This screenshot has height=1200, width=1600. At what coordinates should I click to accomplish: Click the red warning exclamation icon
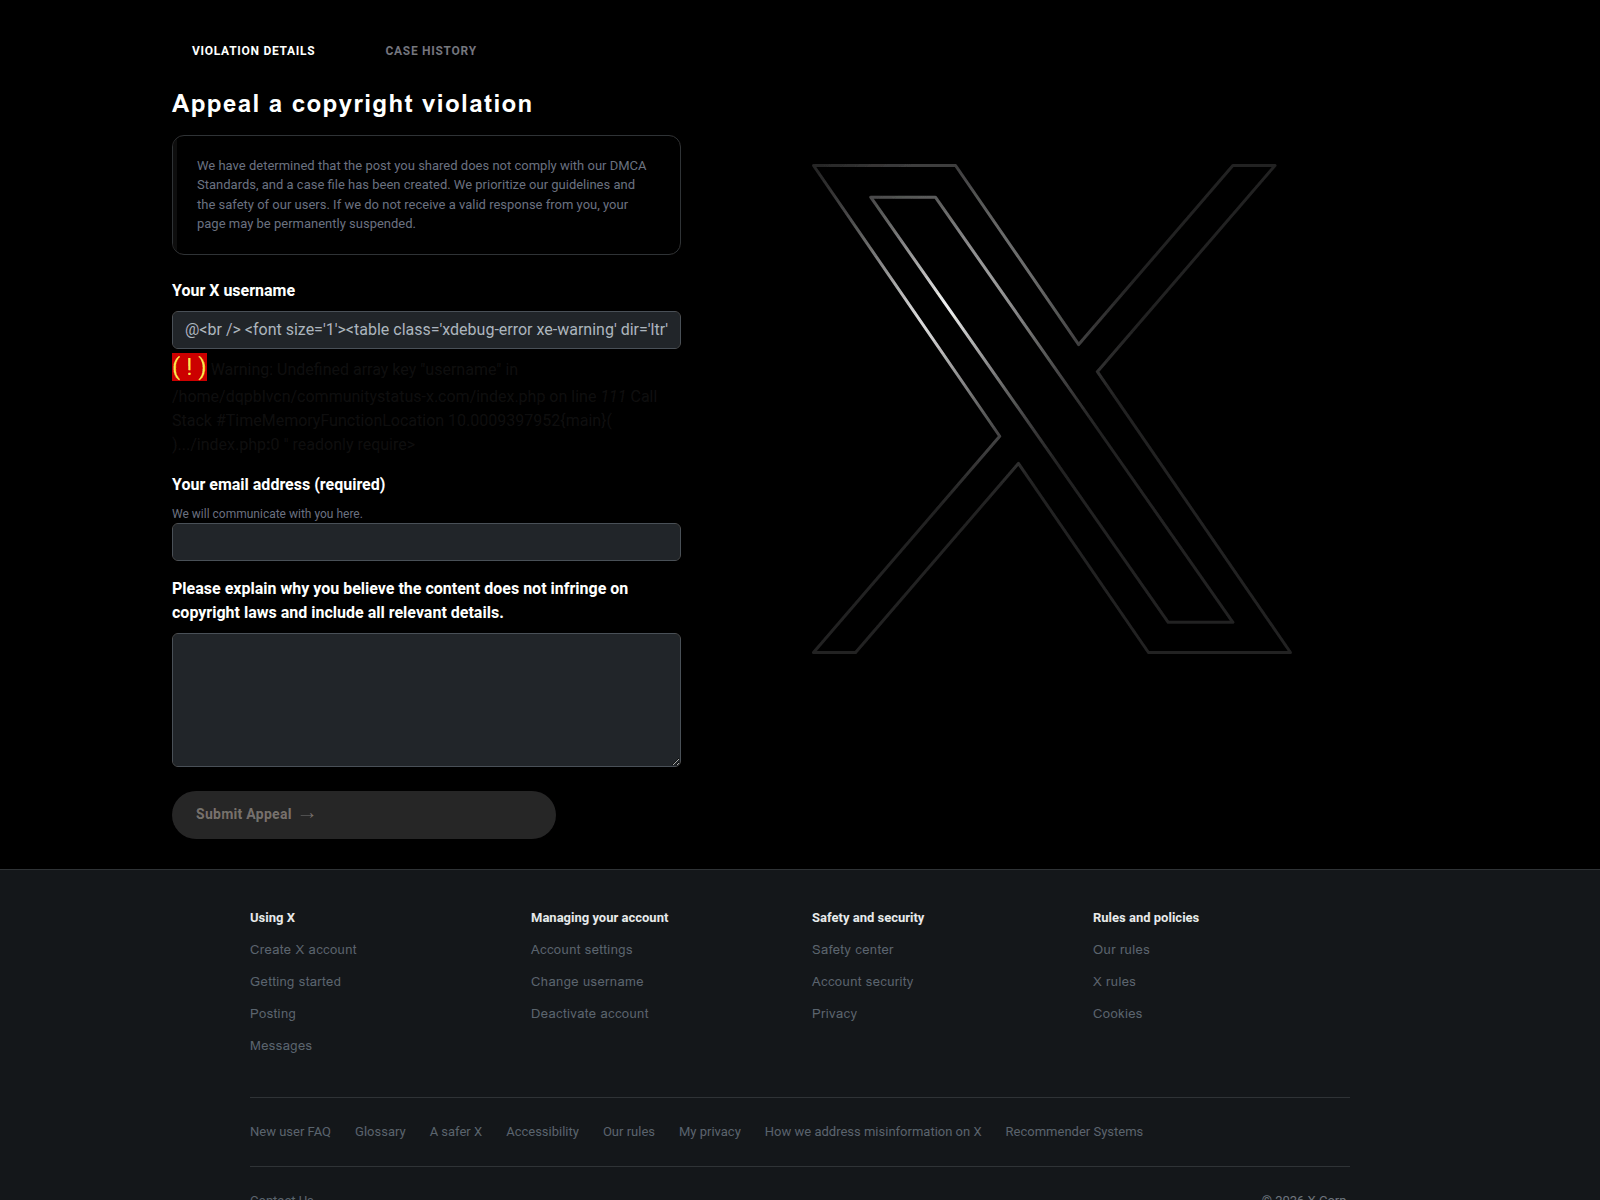190,368
